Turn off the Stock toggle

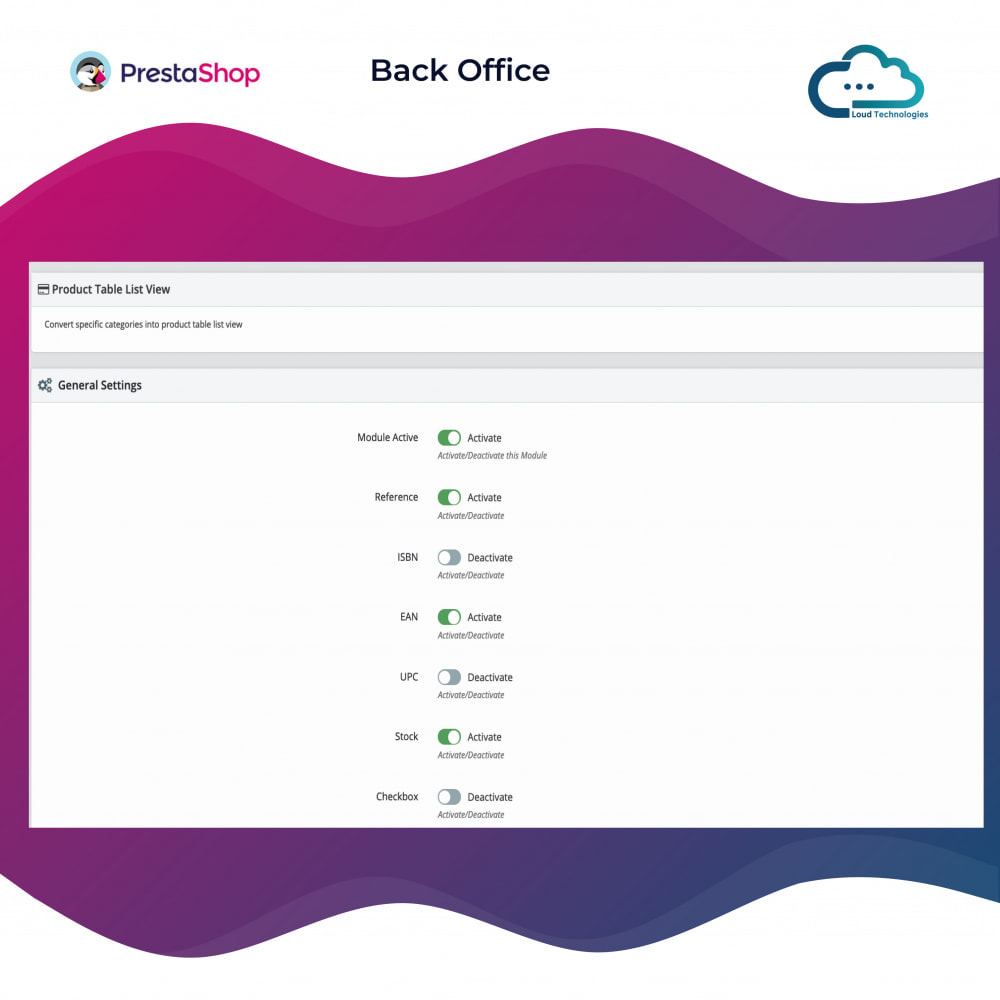(449, 737)
